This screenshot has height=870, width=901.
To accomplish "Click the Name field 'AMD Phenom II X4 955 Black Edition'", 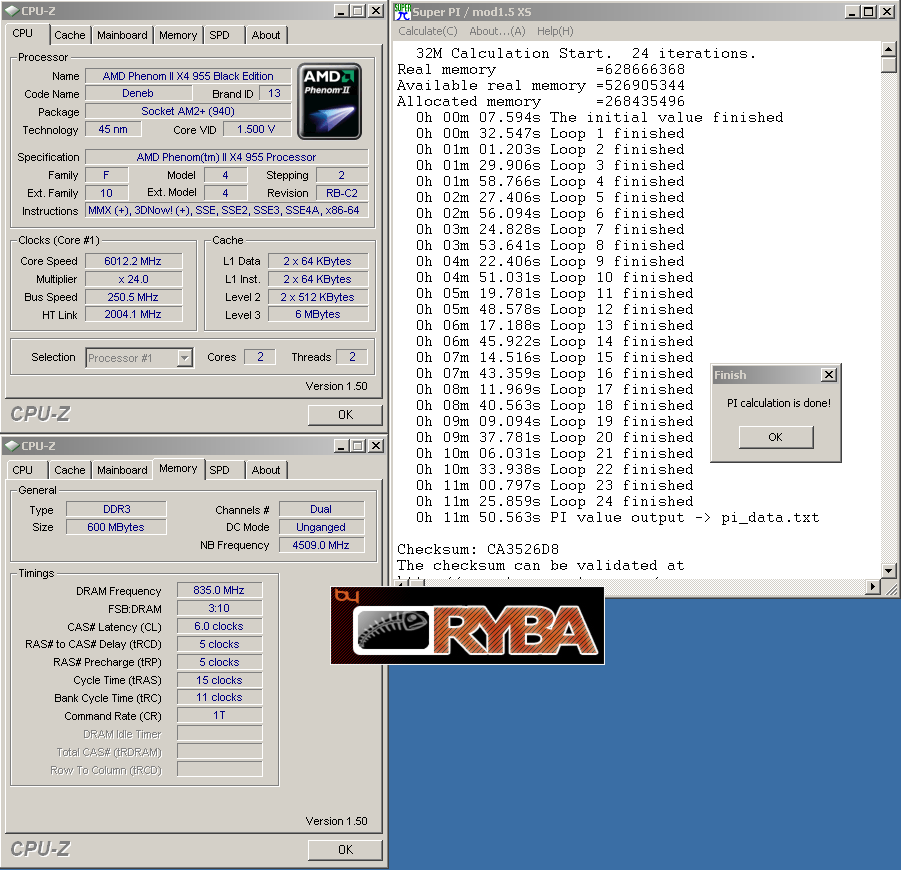I will [x=188, y=76].
